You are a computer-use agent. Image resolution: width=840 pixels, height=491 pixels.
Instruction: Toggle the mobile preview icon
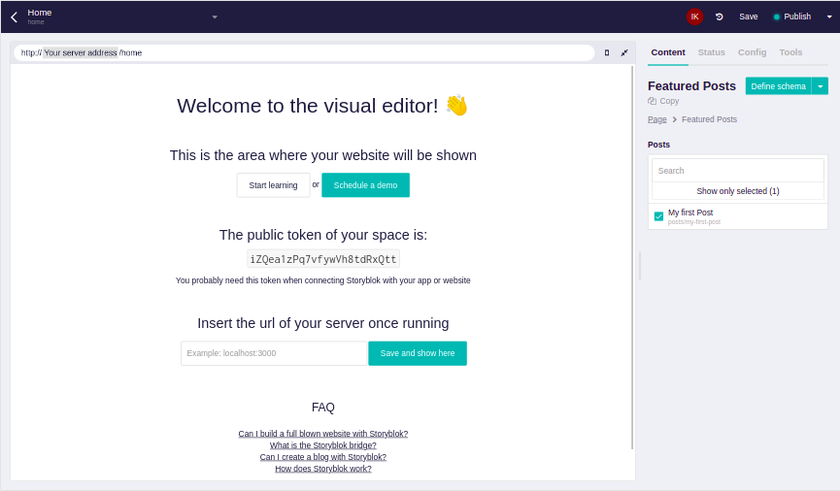(606, 52)
